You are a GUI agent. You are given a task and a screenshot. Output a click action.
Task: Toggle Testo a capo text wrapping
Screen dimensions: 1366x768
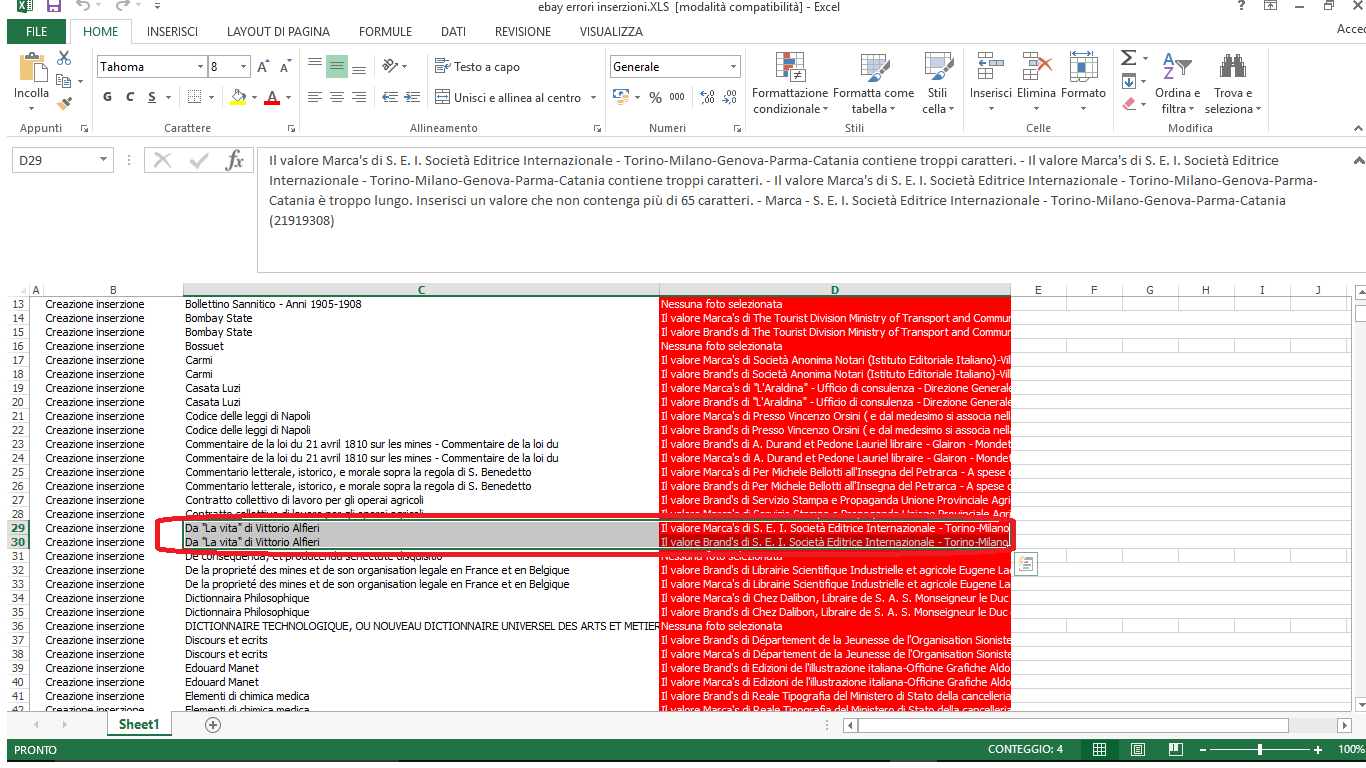[477, 67]
